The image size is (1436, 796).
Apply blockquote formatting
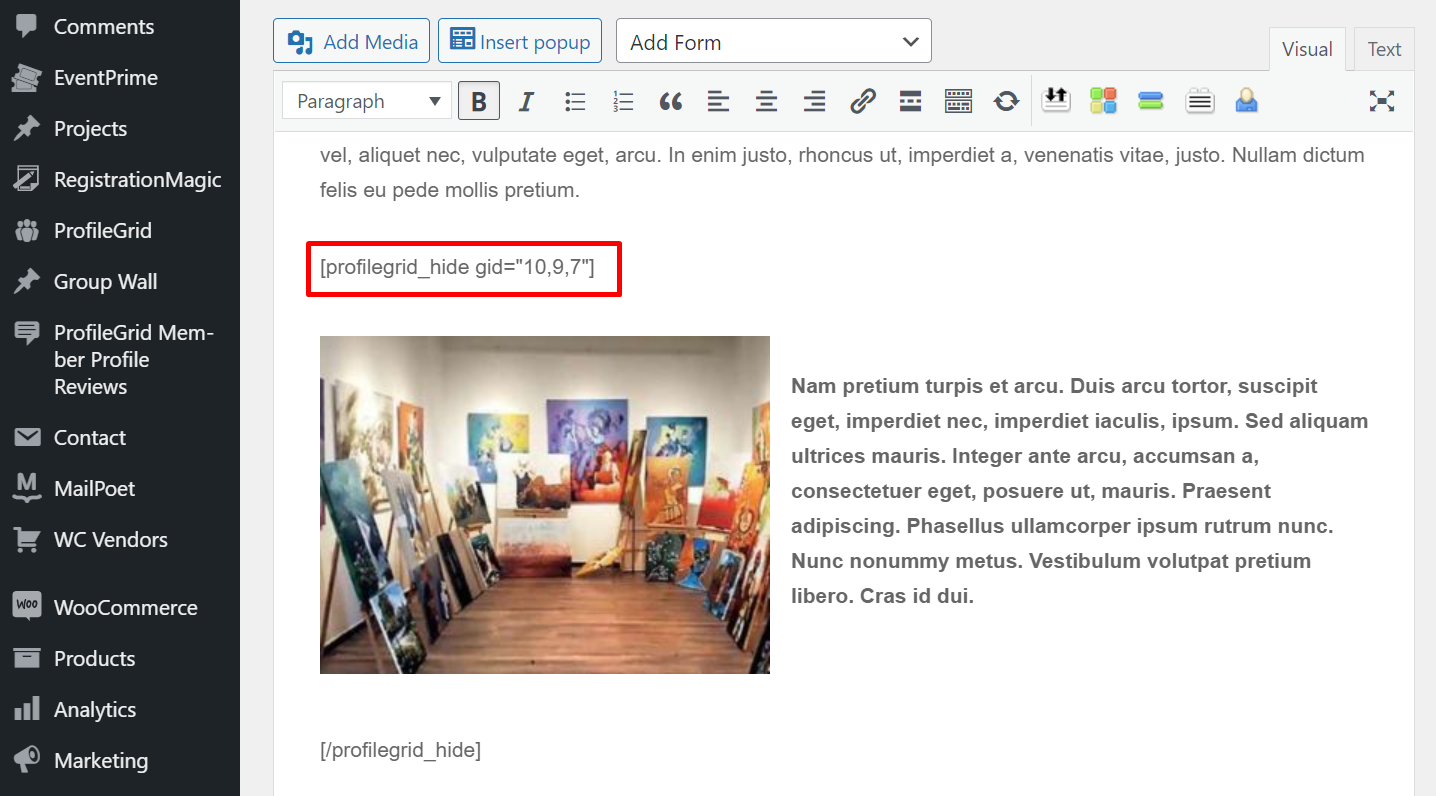point(671,101)
